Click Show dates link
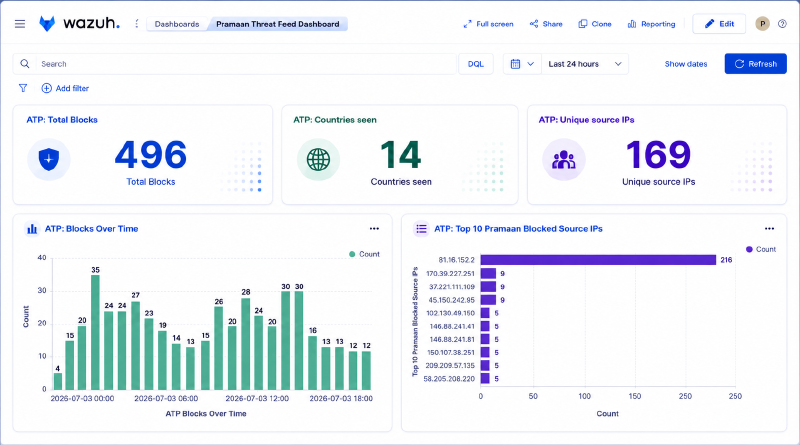The width and height of the screenshot is (800, 445). coord(686,64)
